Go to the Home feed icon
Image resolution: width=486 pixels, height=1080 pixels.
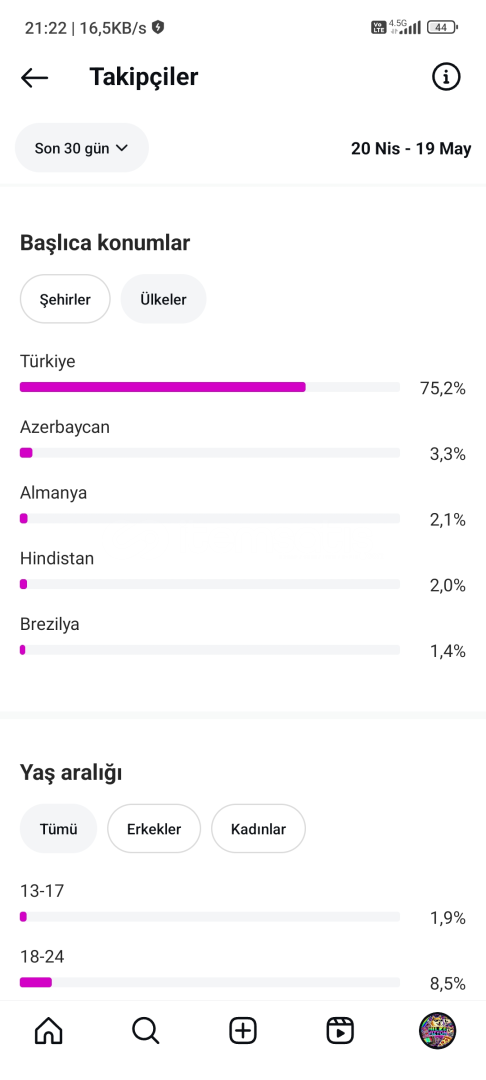(x=48, y=1031)
